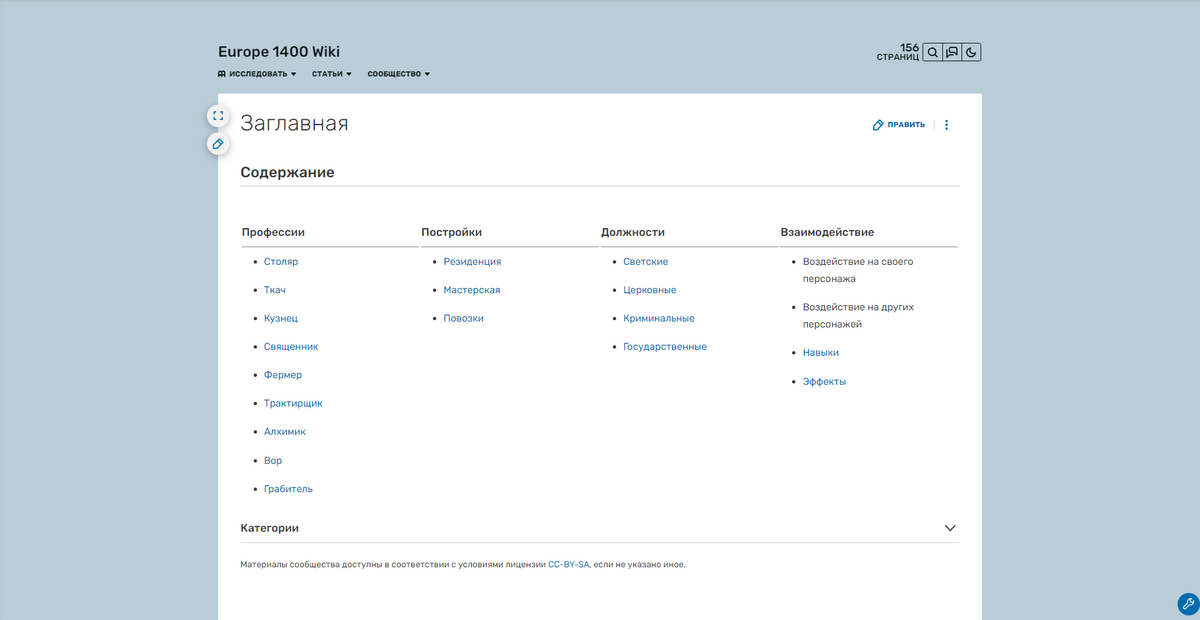
Task: Open the three-dot page actions menu
Action: point(947,125)
